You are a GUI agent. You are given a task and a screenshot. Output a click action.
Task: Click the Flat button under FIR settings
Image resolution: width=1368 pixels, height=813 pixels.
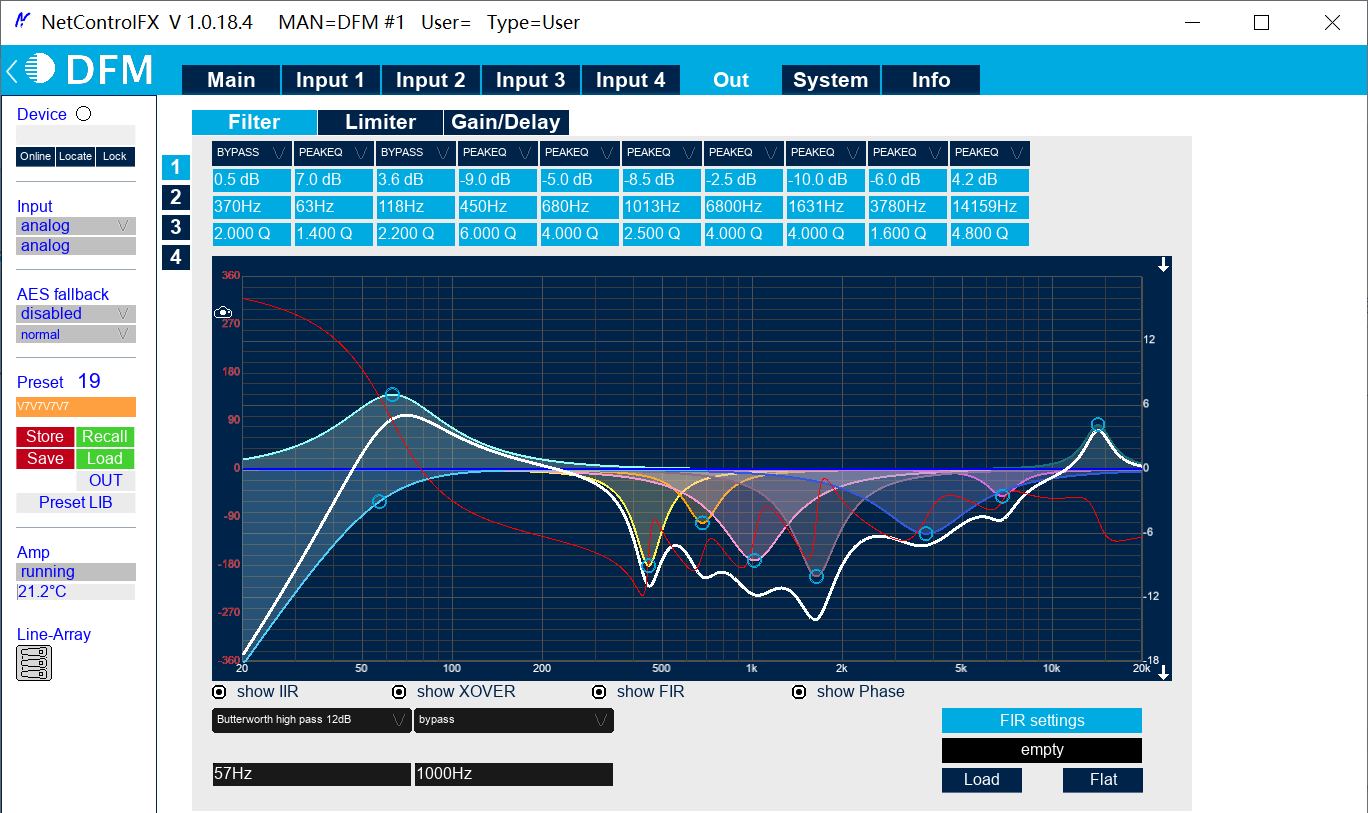[1103, 780]
